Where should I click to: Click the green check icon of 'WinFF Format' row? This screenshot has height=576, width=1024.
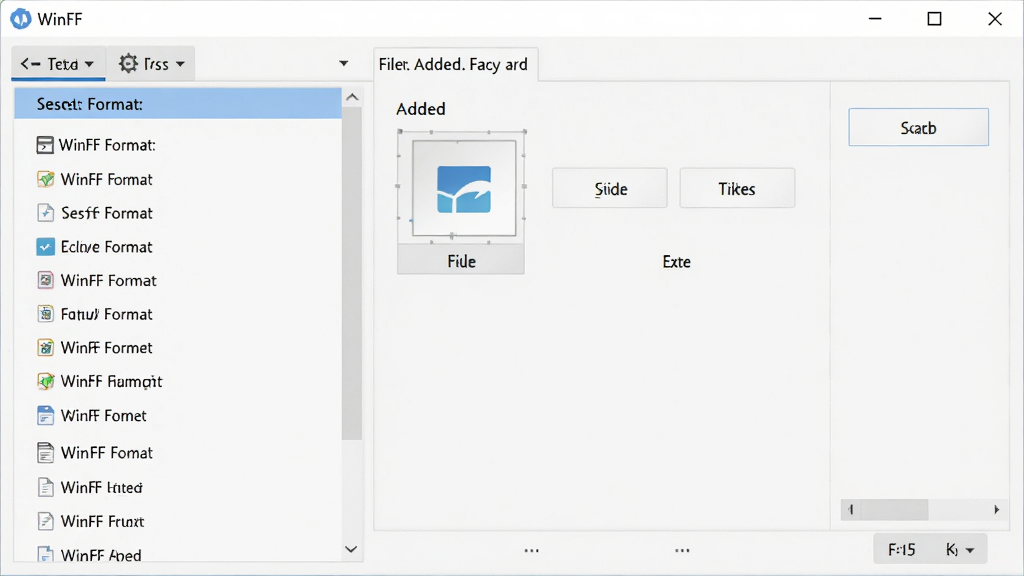pyautogui.click(x=45, y=179)
